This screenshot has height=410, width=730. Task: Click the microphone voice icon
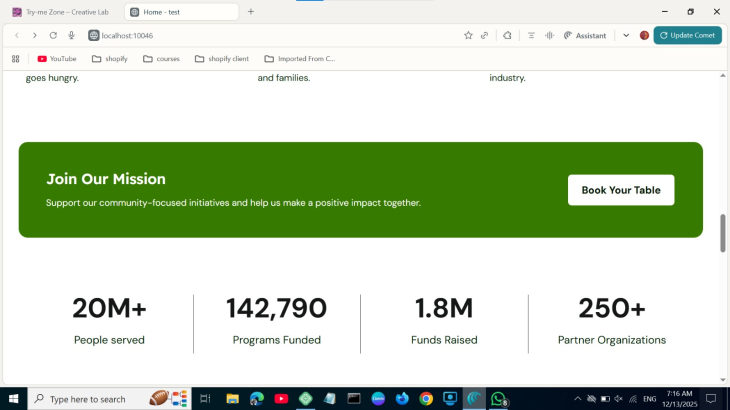pos(71,35)
